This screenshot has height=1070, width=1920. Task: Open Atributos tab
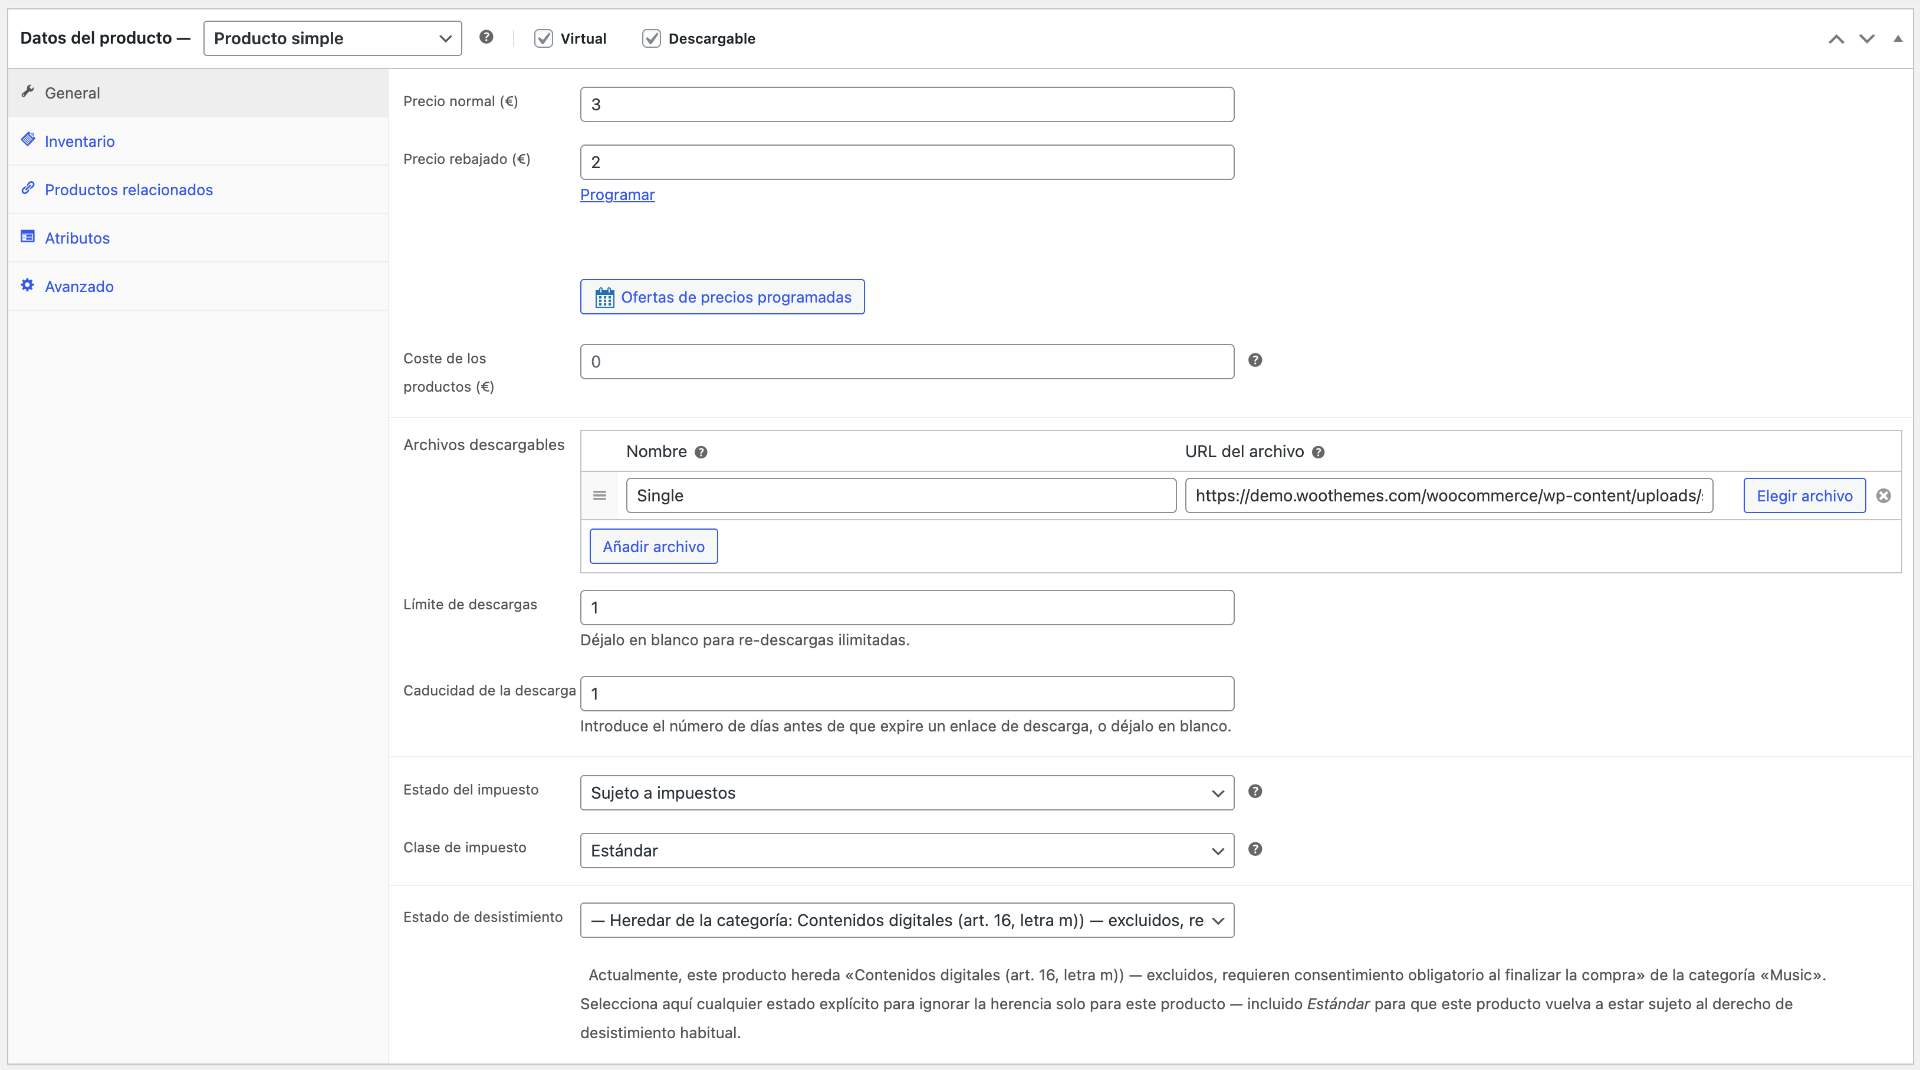198,238
